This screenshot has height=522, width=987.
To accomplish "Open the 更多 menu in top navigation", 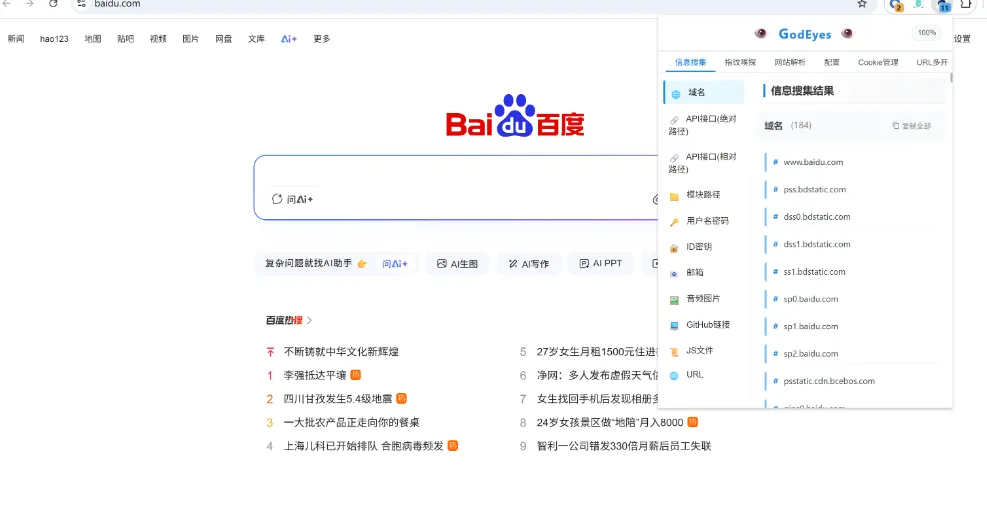I will point(322,39).
